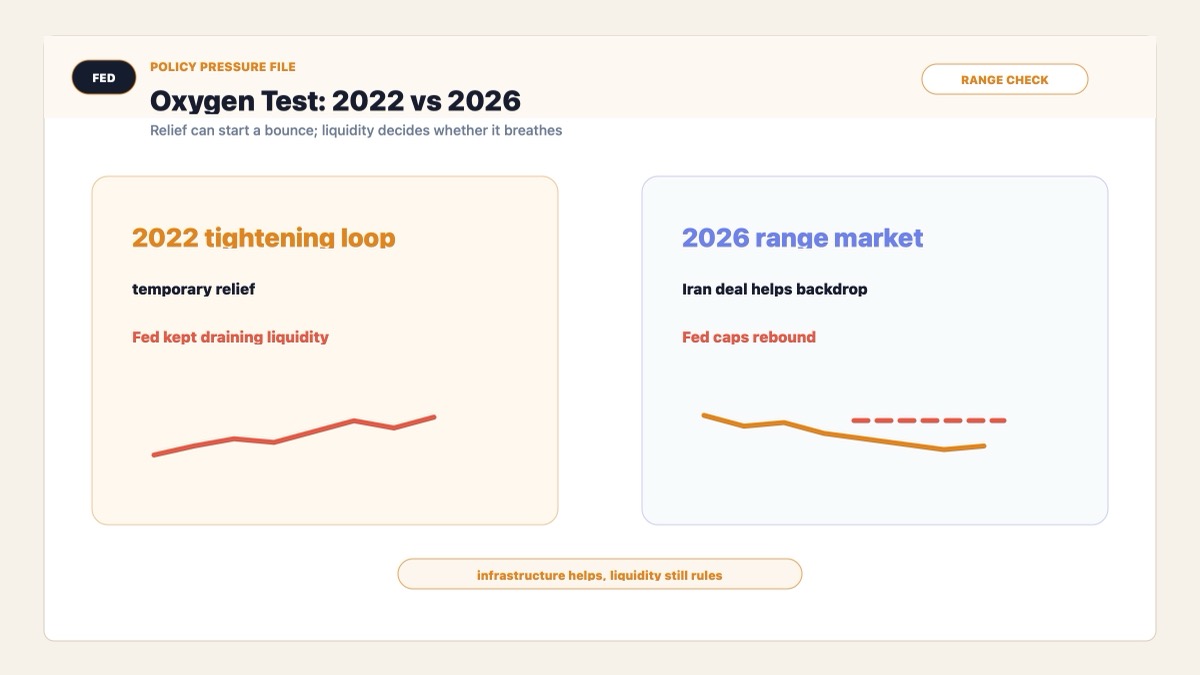Click the rising red line chart
The width and height of the screenshot is (1200, 675).
294,436
